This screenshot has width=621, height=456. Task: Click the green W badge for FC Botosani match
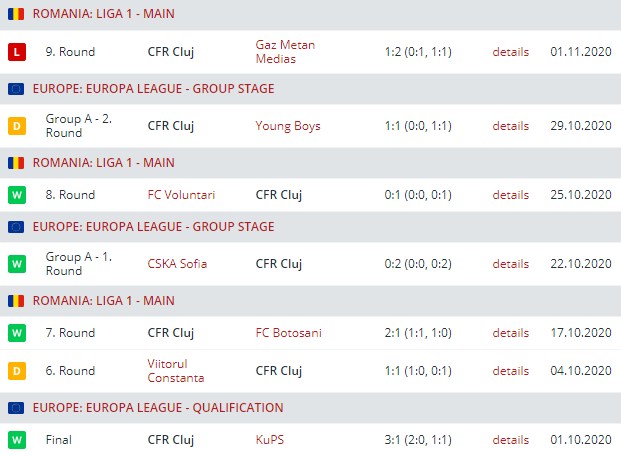(15, 333)
